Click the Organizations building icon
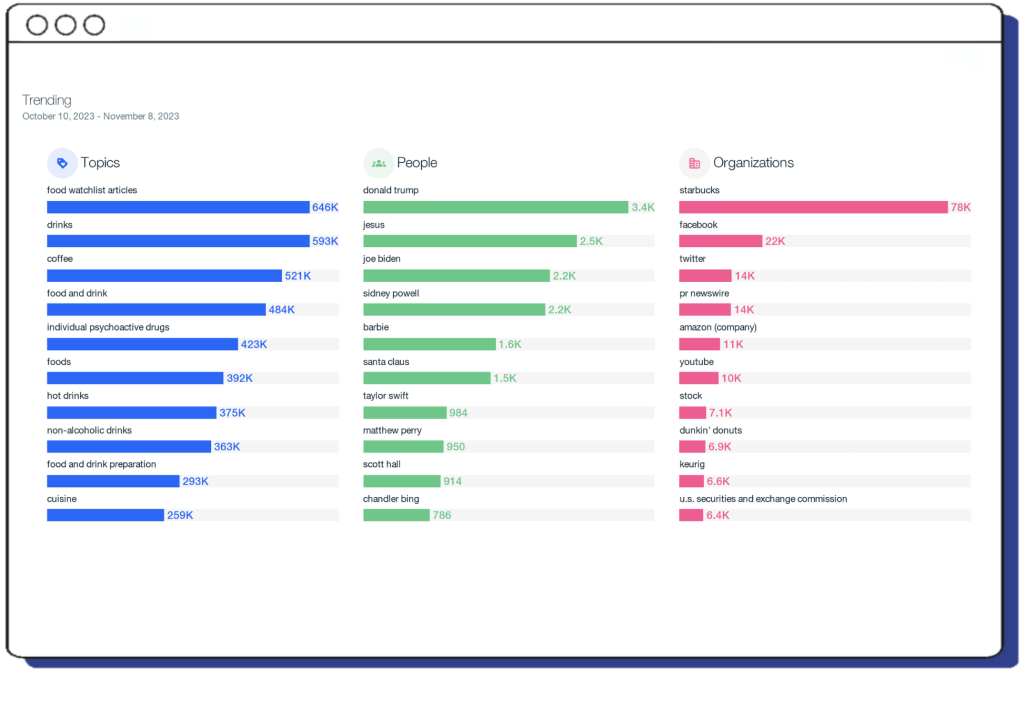The height and width of the screenshot is (710, 1024). point(694,163)
